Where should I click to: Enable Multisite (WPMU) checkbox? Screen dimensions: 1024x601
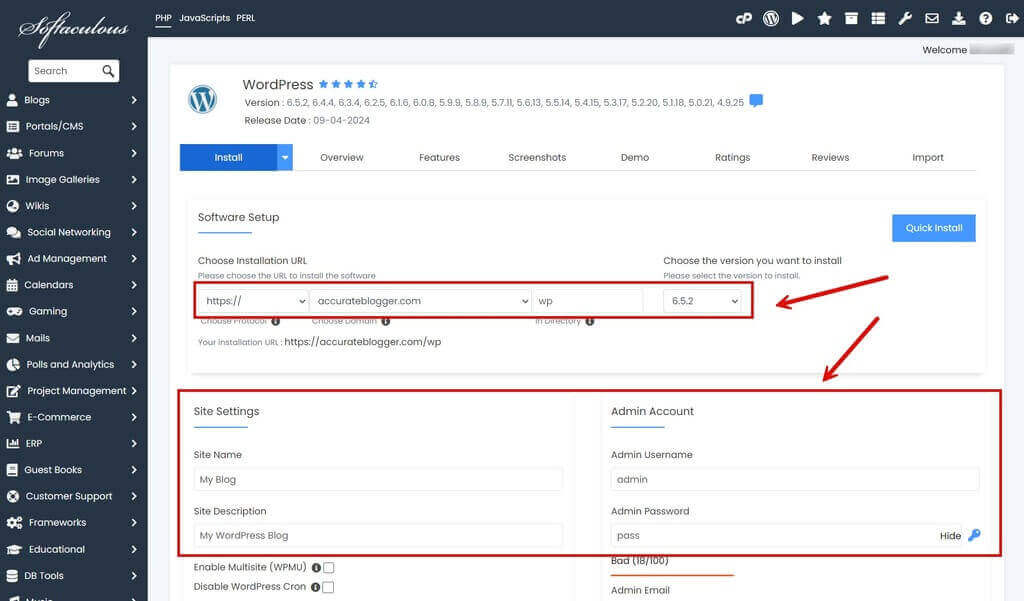point(328,568)
